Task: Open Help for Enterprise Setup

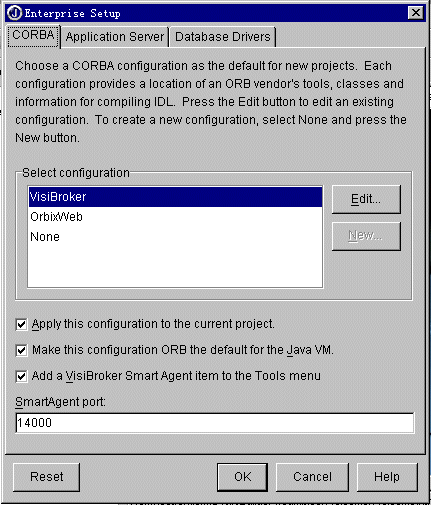Action: 387,477
